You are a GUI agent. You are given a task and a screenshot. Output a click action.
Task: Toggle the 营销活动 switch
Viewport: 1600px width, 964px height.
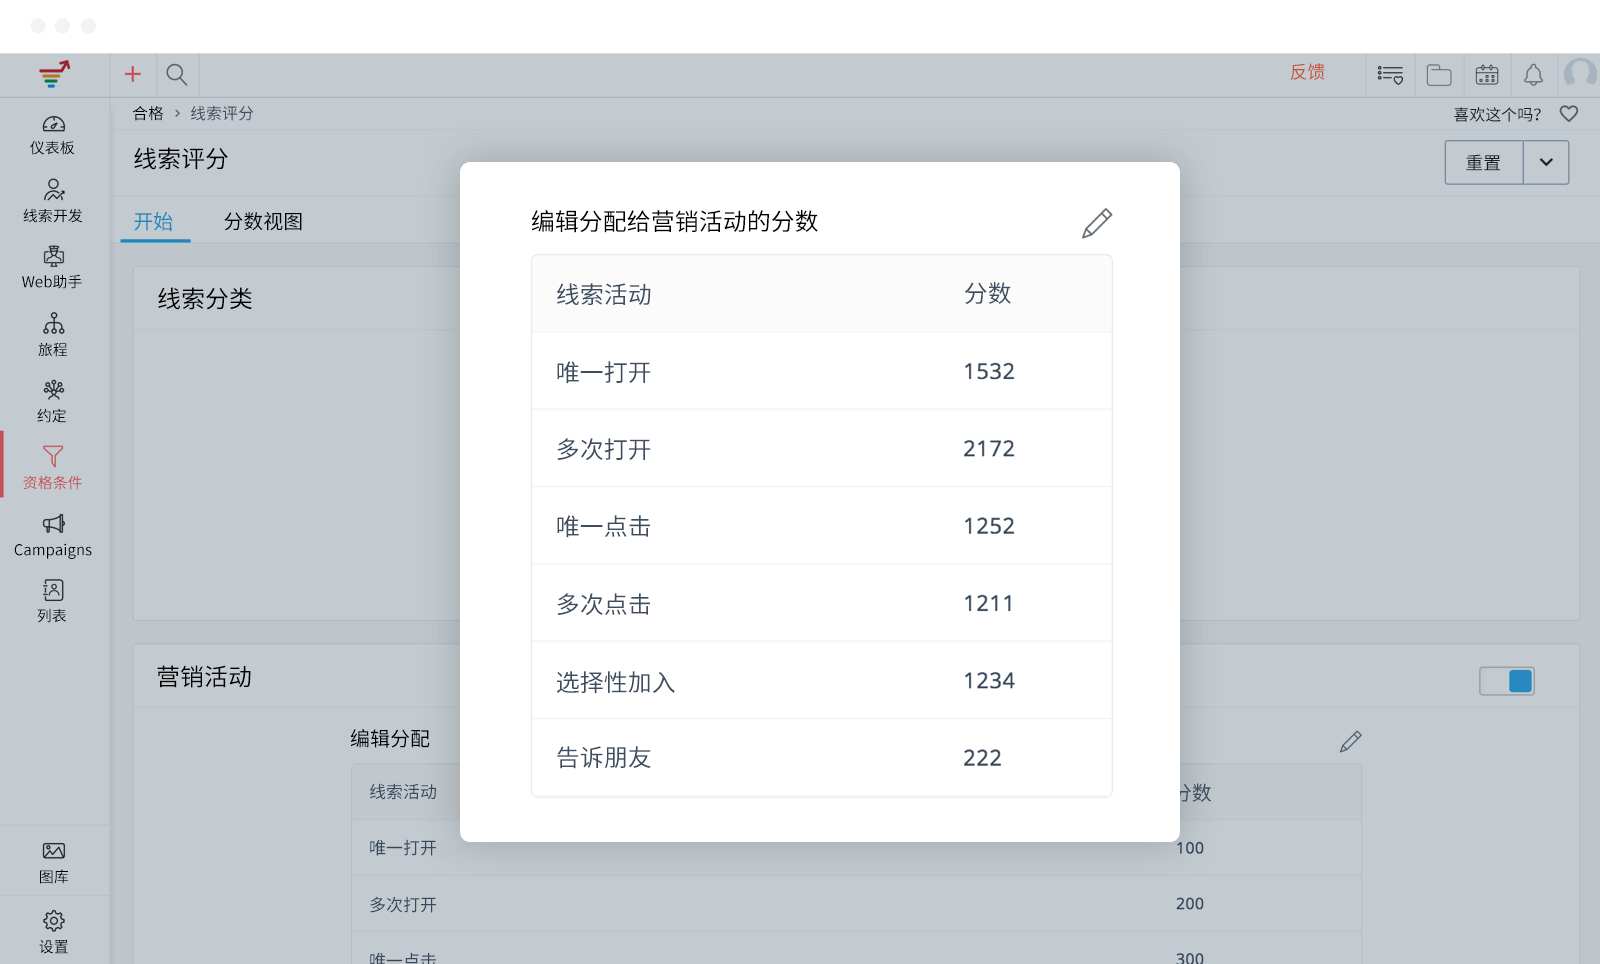[1507, 681]
